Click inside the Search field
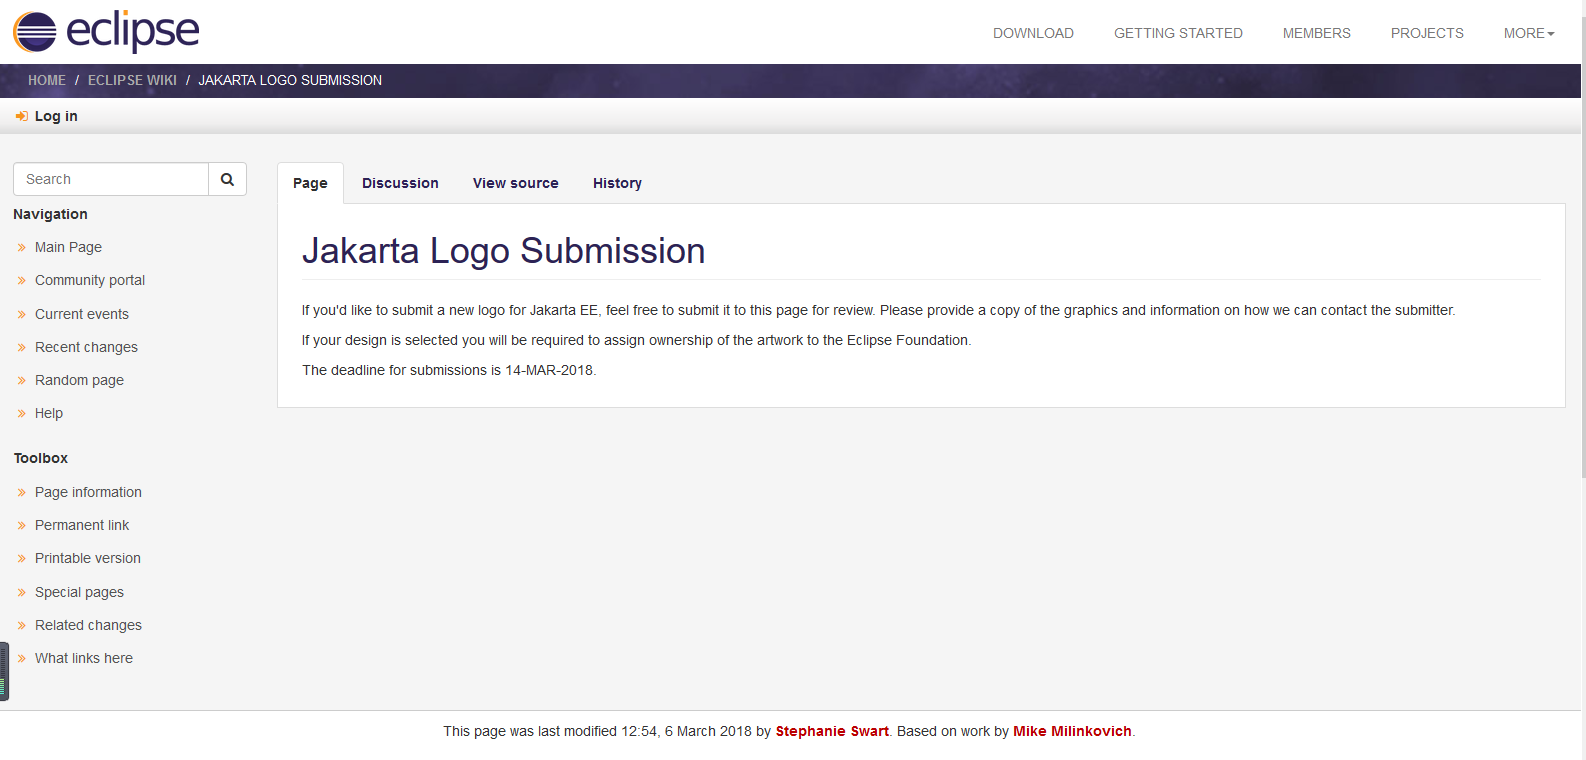Screen dimensions: 1586x760 (111, 179)
